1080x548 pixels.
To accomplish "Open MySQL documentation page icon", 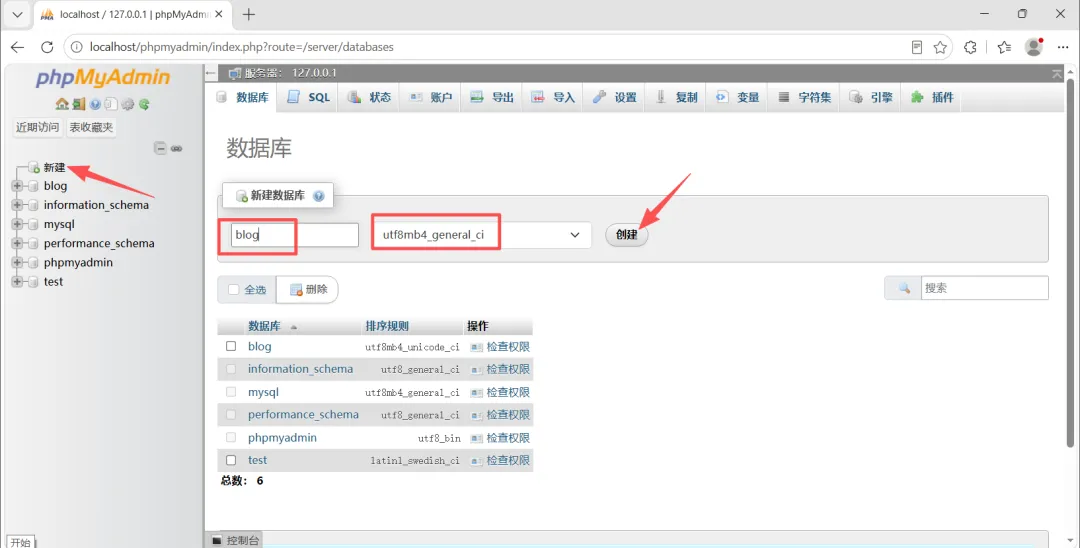I will pyautogui.click(x=111, y=105).
